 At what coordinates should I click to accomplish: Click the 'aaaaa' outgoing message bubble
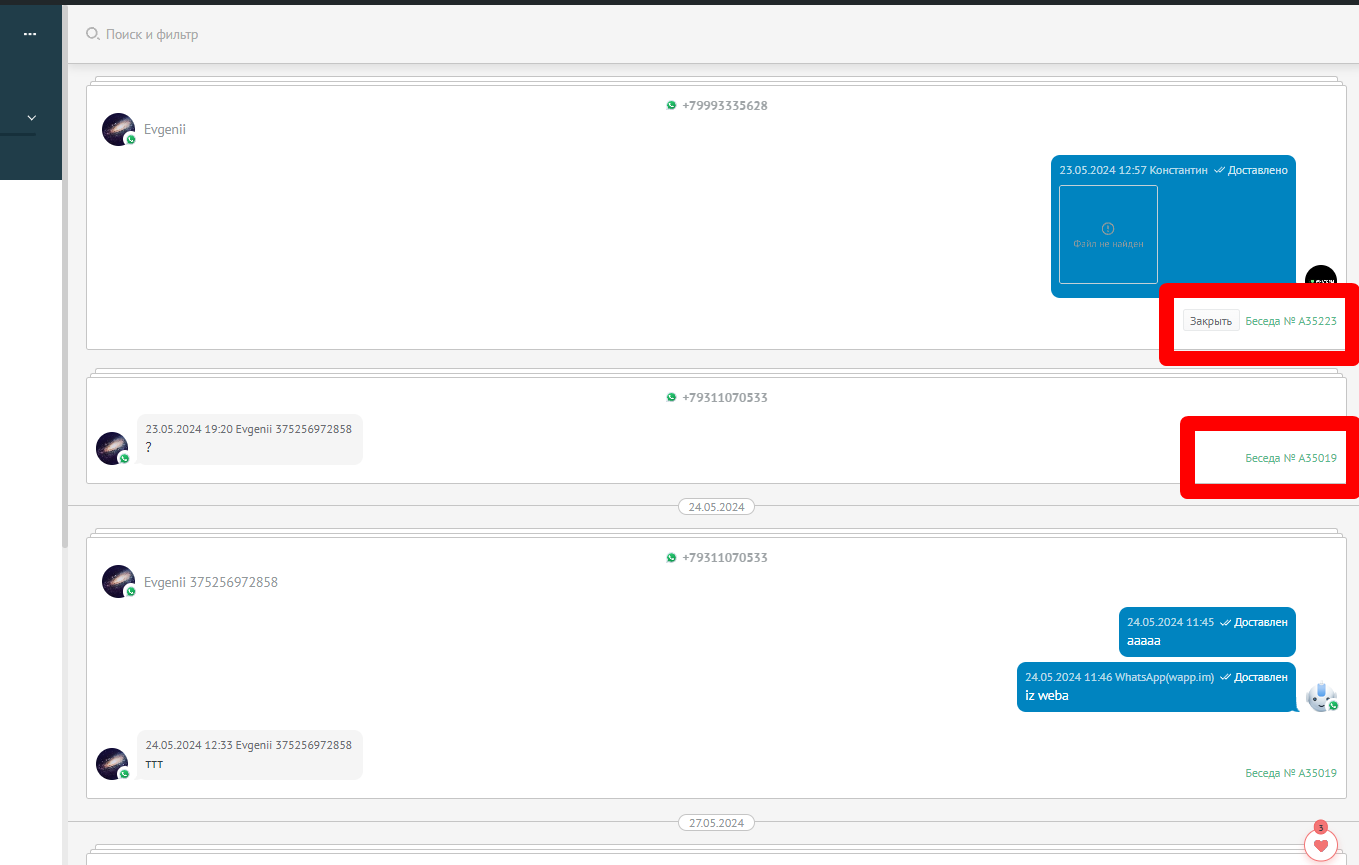[1206, 632]
